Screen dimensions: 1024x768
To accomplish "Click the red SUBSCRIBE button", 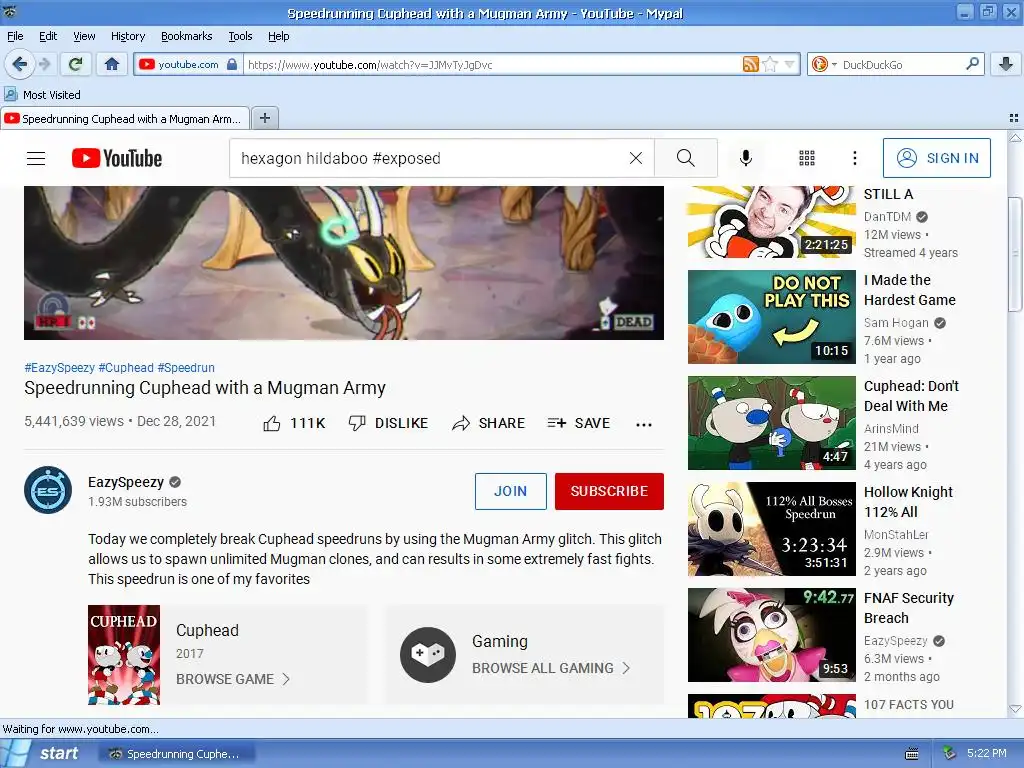I will 609,491.
